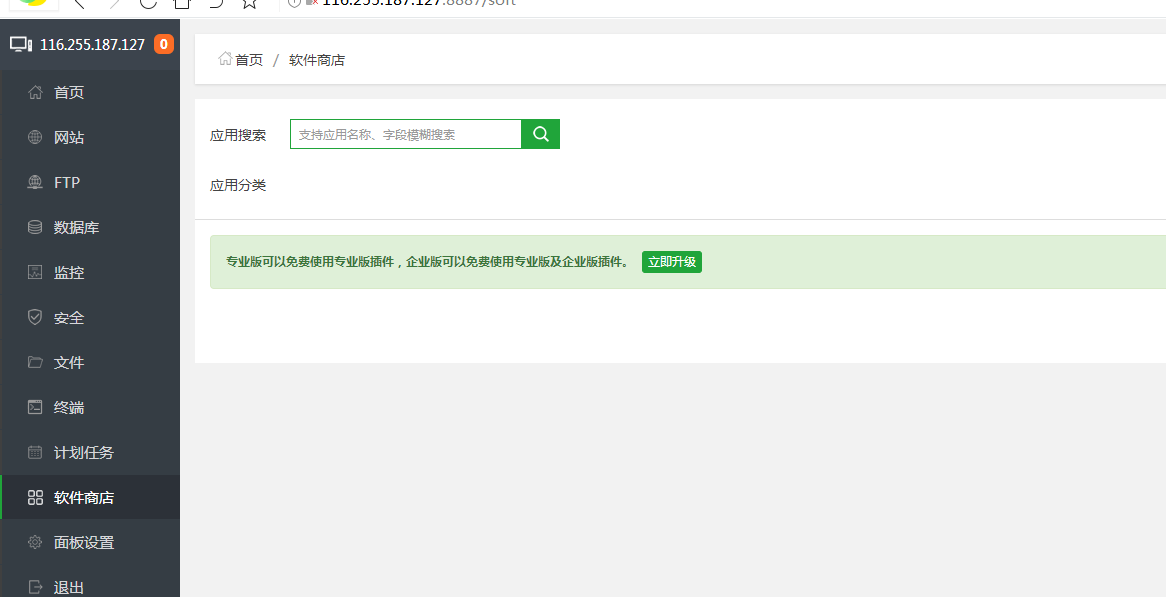This screenshot has height=597, width=1166.
Task: Go to 网站 website management
Action: (x=68, y=138)
